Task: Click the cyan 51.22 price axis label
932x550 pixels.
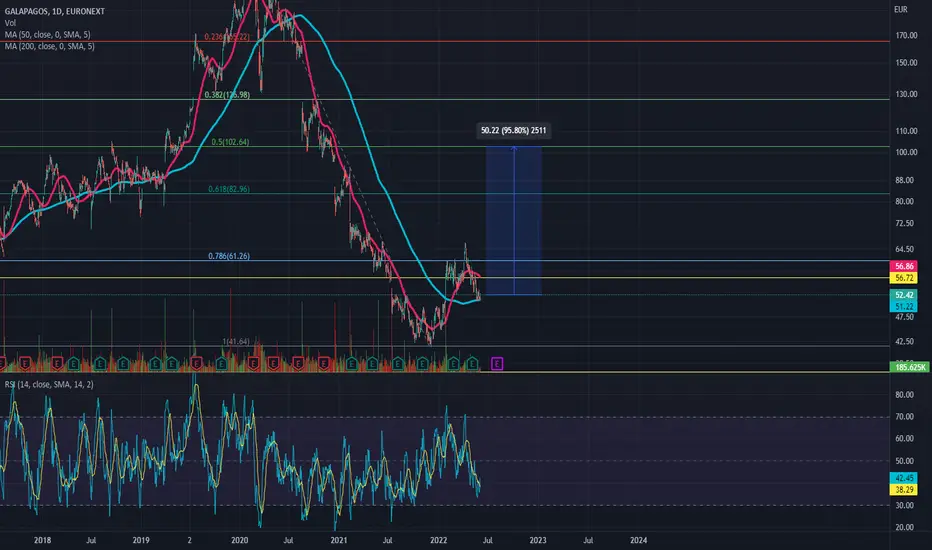Action: point(904,306)
